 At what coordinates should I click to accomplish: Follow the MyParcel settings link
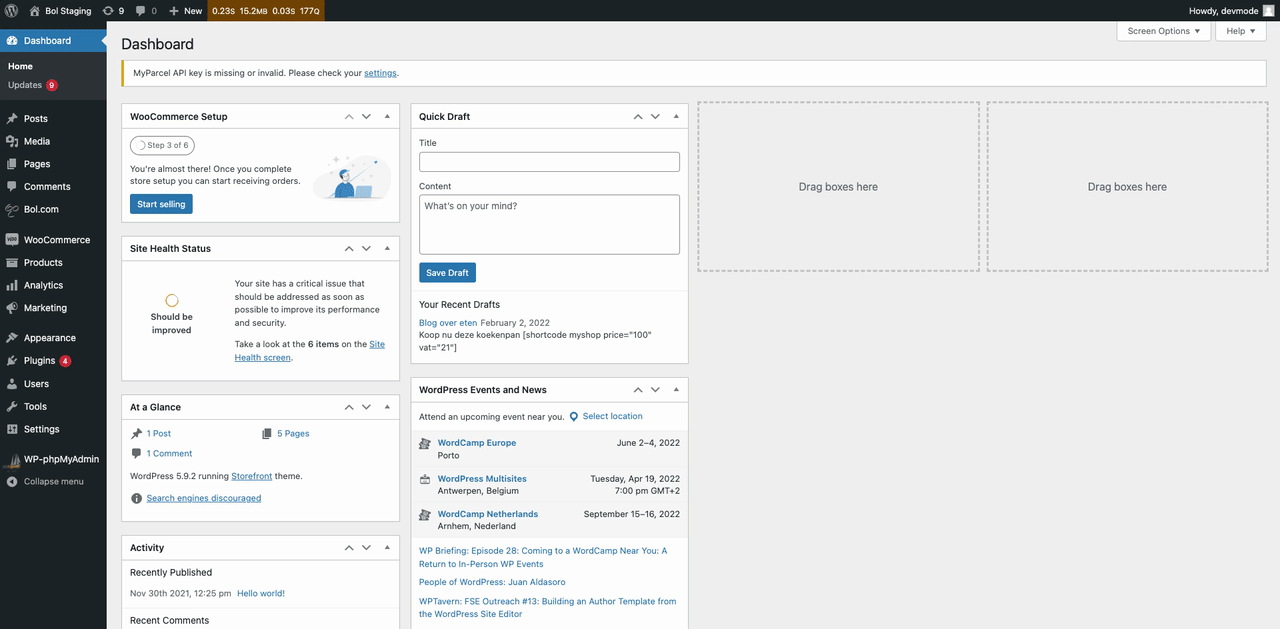380,73
